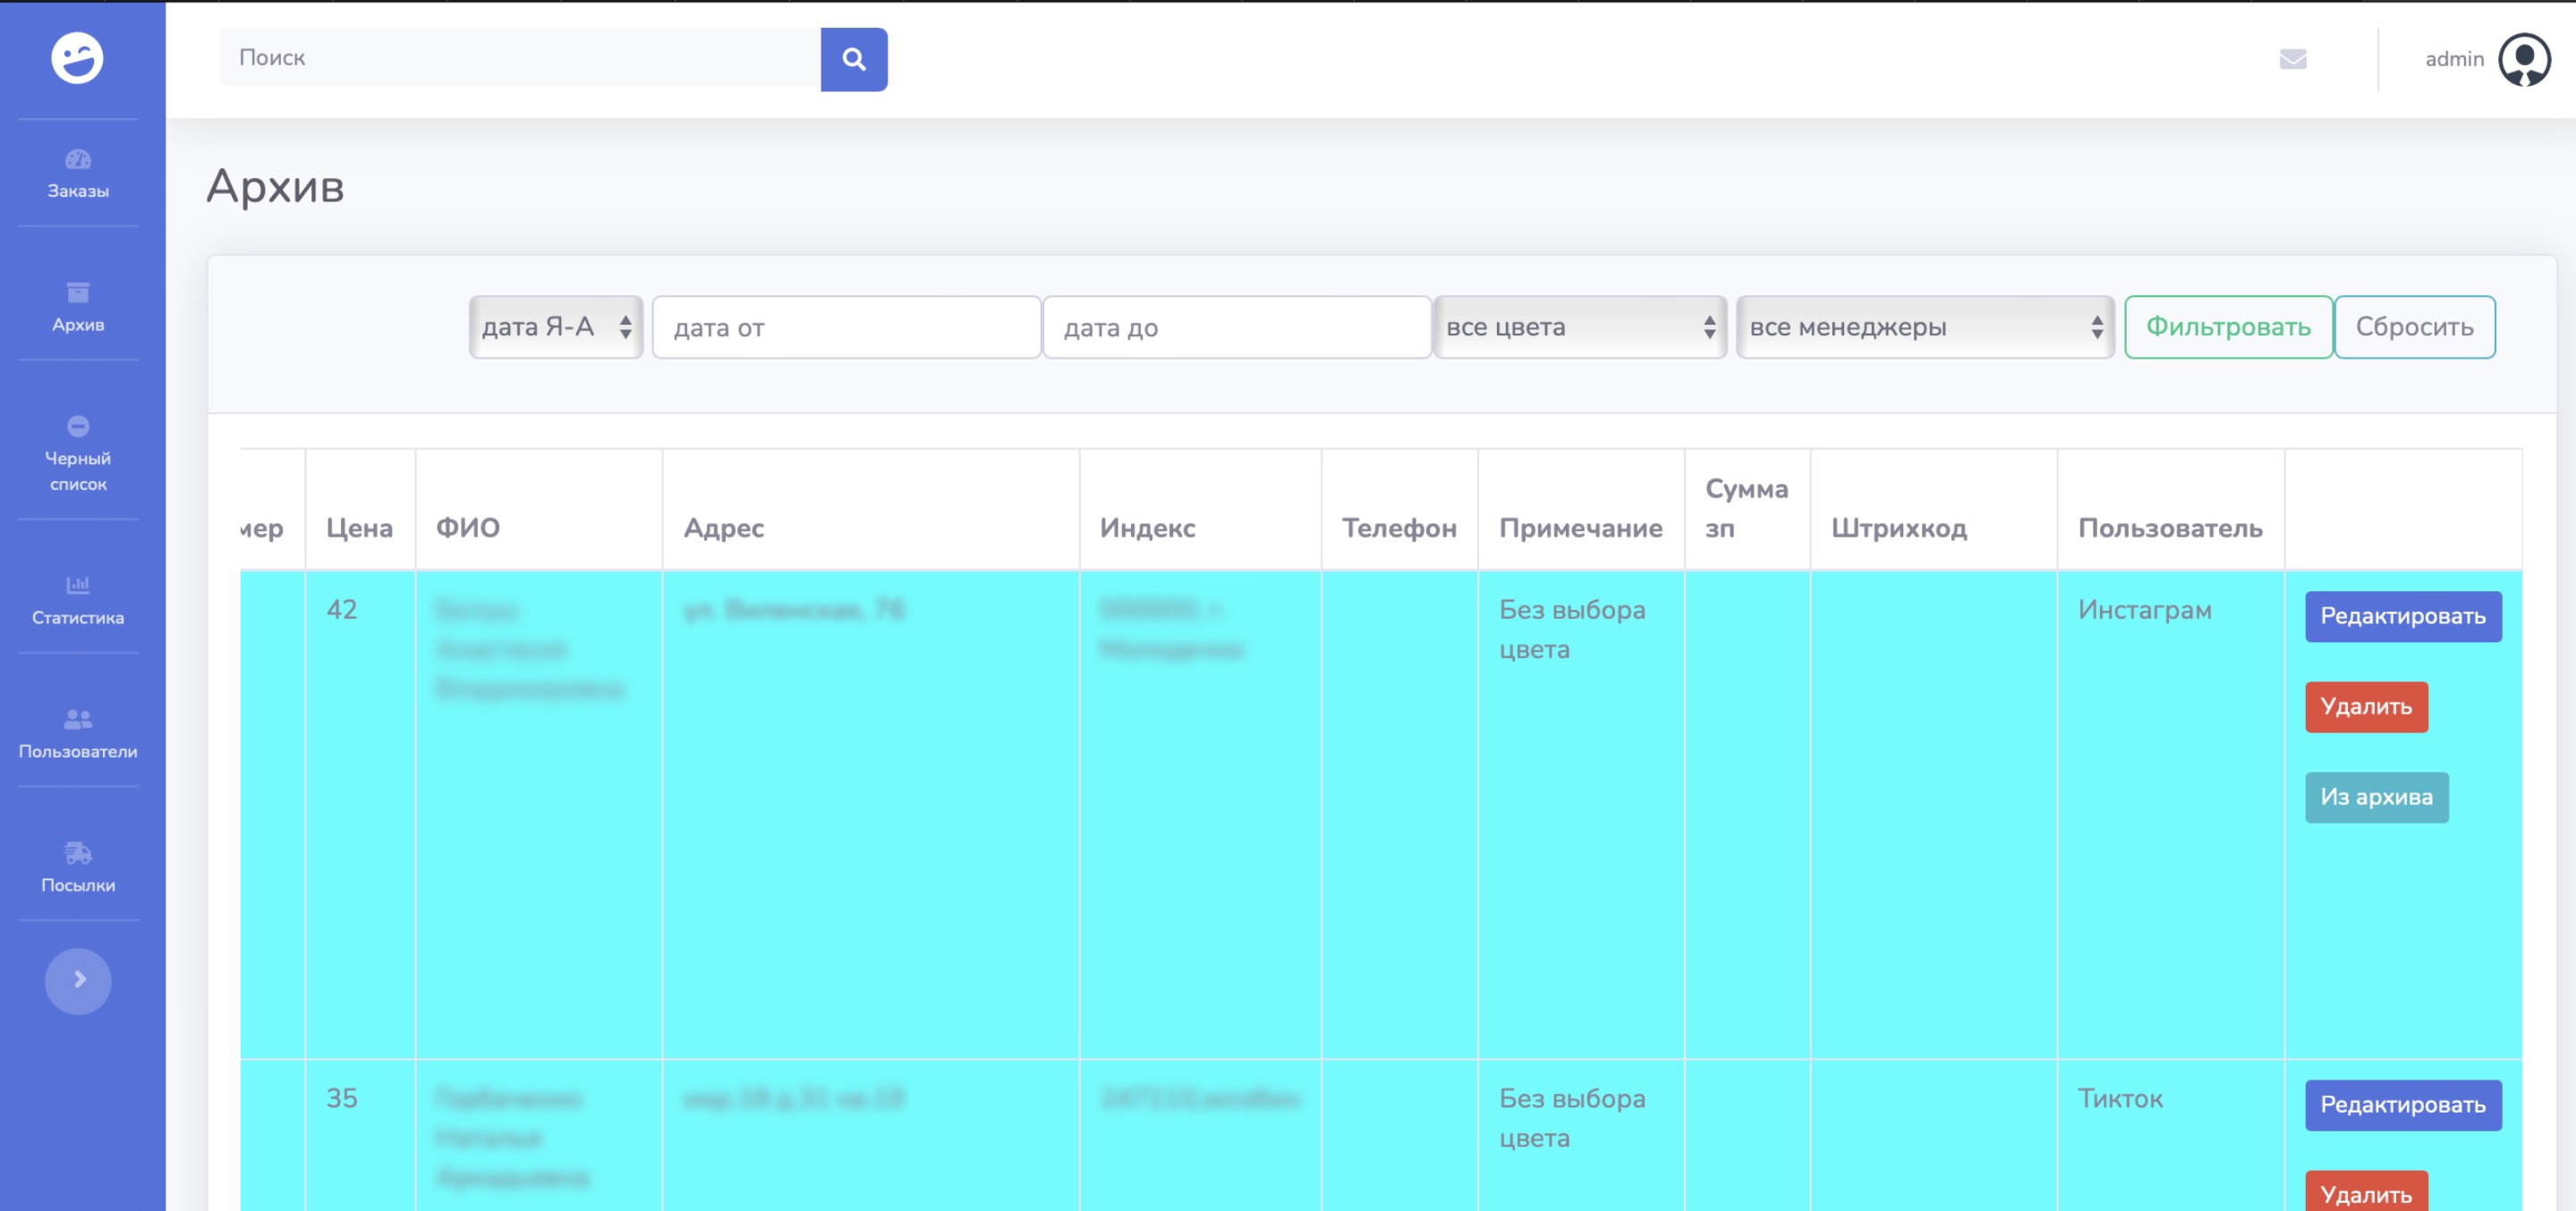Image resolution: width=2576 pixels, height=1211 pixels.
Task: Open messages via the envelope icon
Action: [2294, 60]
